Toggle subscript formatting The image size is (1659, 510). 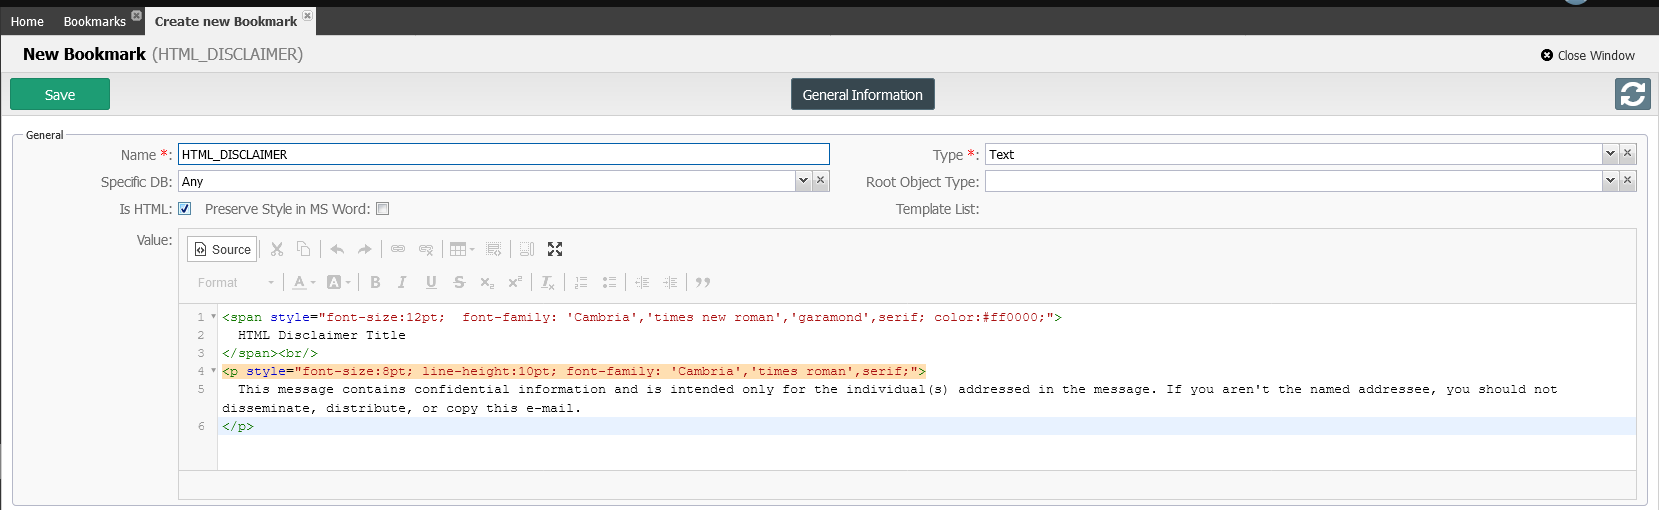click(487, 283)
